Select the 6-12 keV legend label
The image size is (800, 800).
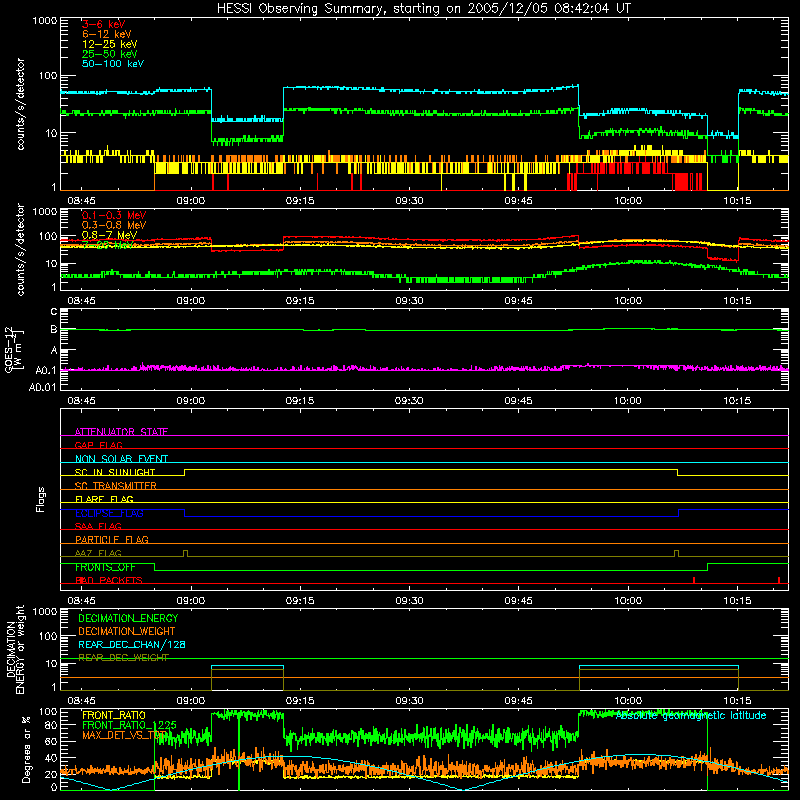pos(107,34)
